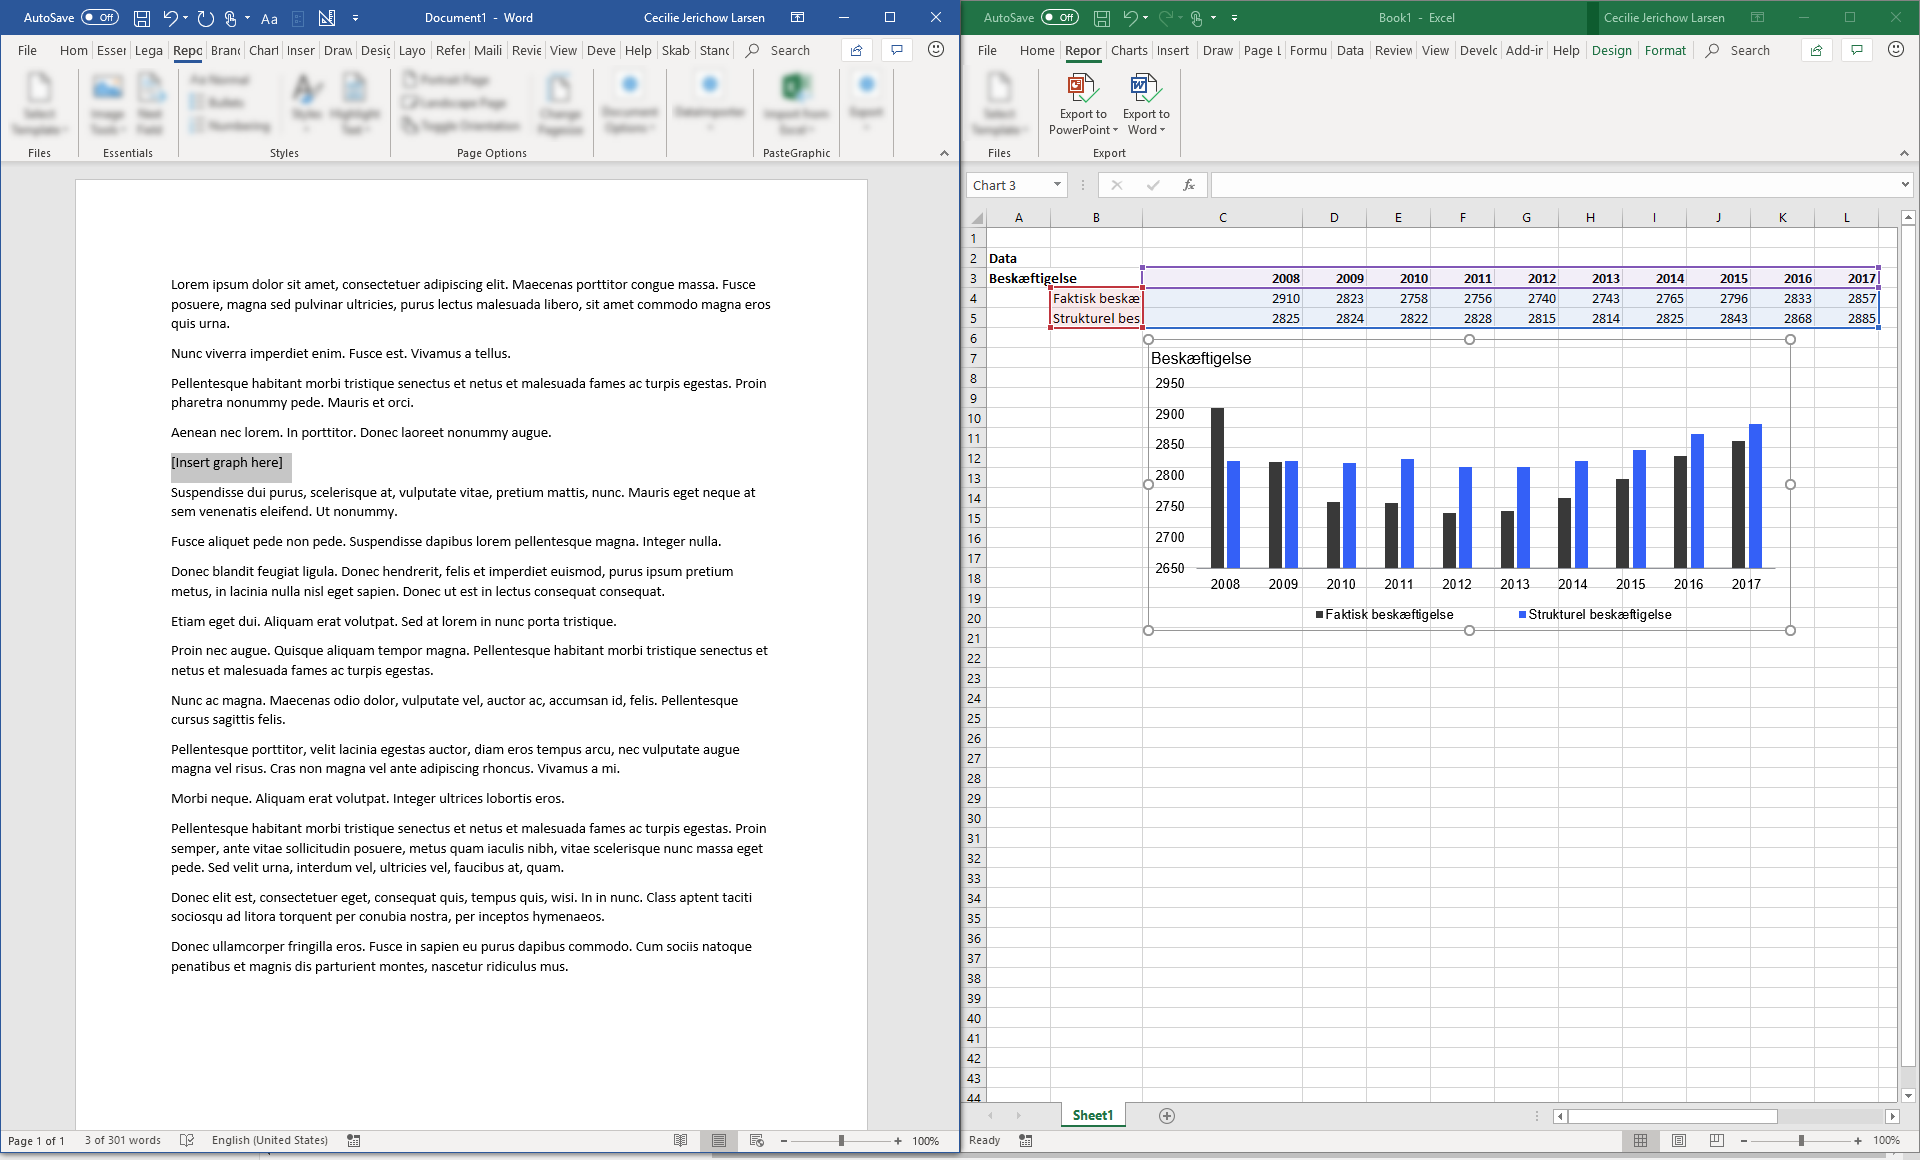
Task: Switch Word to Read Mode view
Action: [x=681, y=1140]
